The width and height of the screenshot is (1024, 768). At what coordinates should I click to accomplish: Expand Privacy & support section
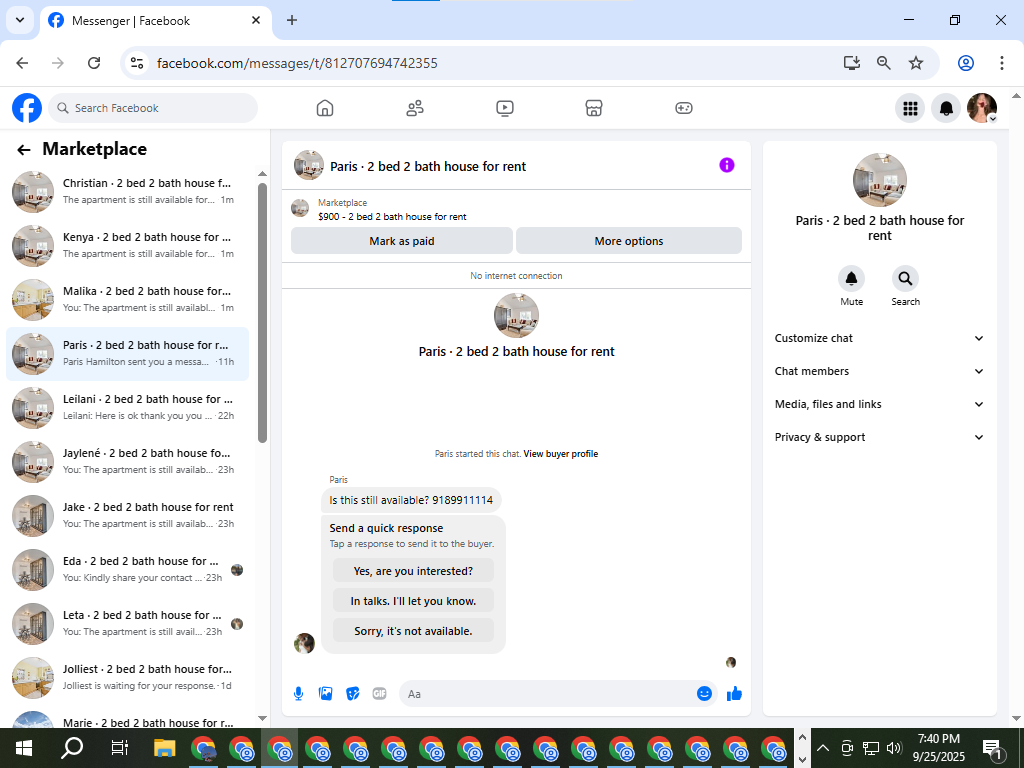click(879, 438)
